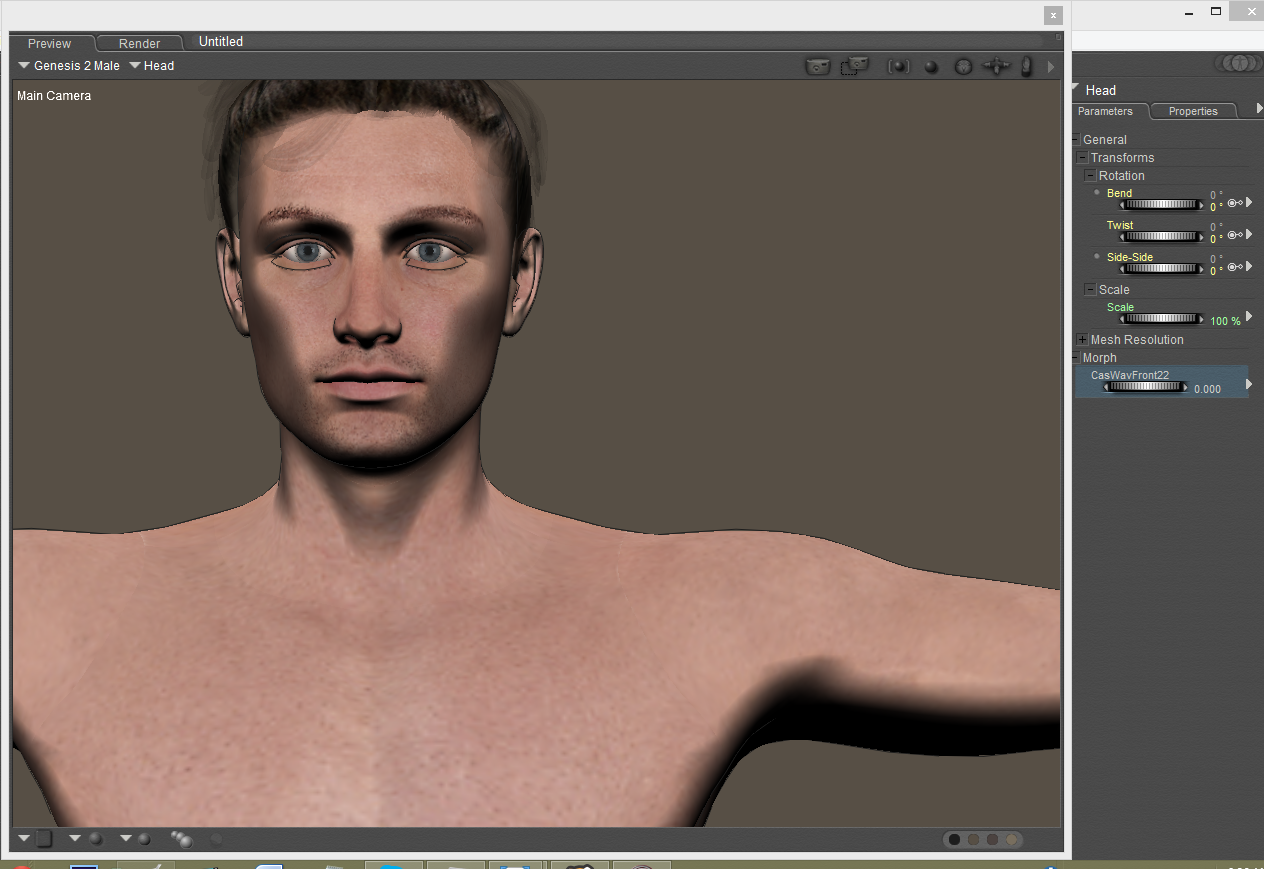Click the plain sphere icon in preview toolbar
Image resolution: width=1264 pixels, height=869 pixels.
point(931,67)
